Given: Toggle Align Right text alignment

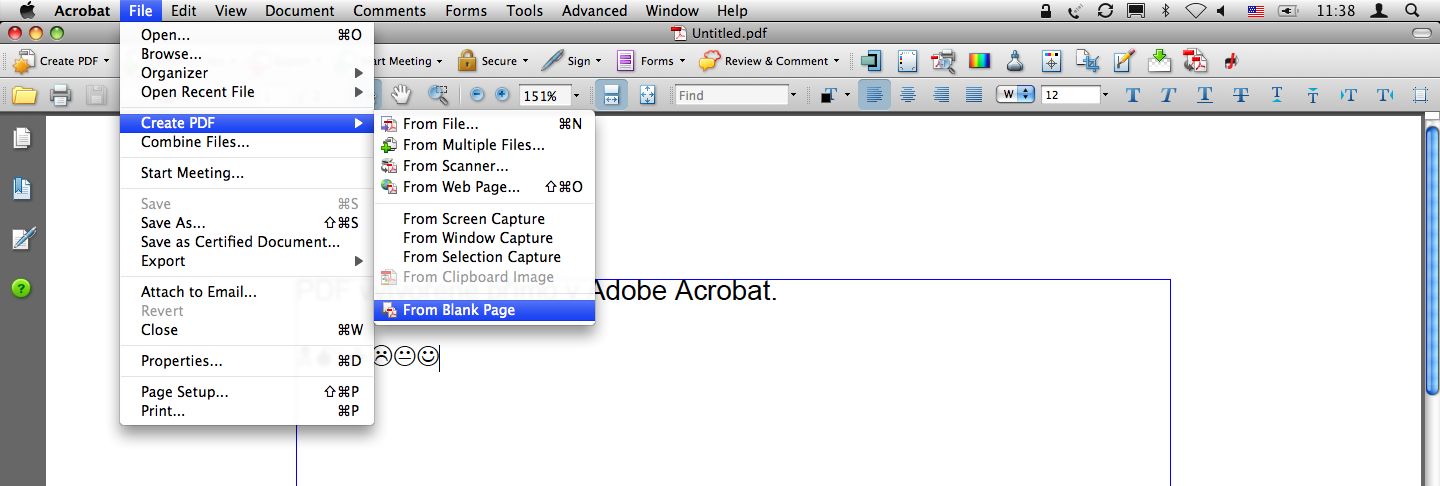Looking at the screenshot, I should click(x=941, y=95).
